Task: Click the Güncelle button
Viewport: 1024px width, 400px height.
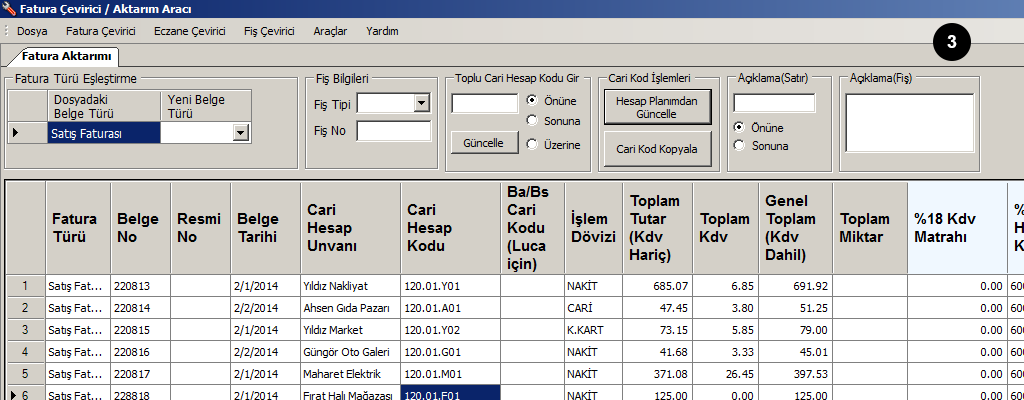Action: coord(482,143)
